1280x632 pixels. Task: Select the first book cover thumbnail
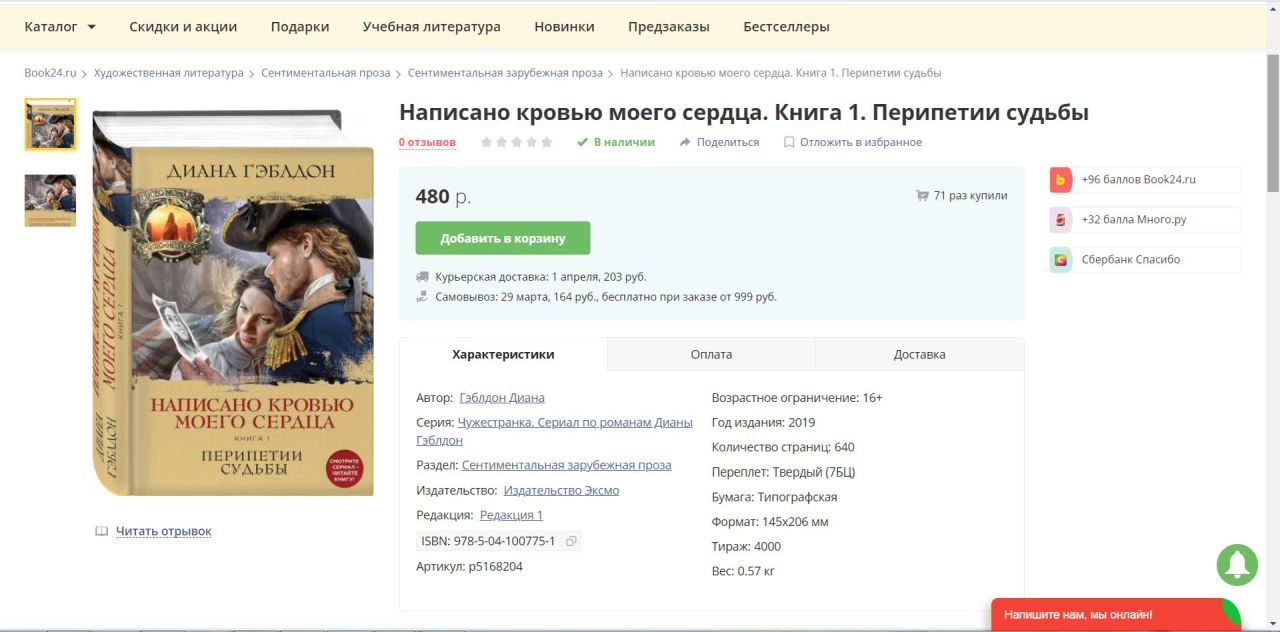click(50, 124)
